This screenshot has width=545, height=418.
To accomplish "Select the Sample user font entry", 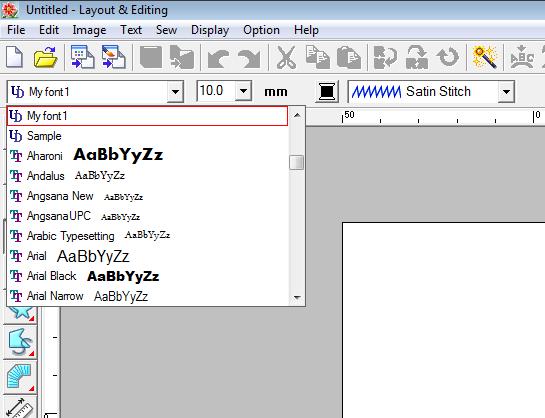I will pyautogui.click(x=147, y=136).
